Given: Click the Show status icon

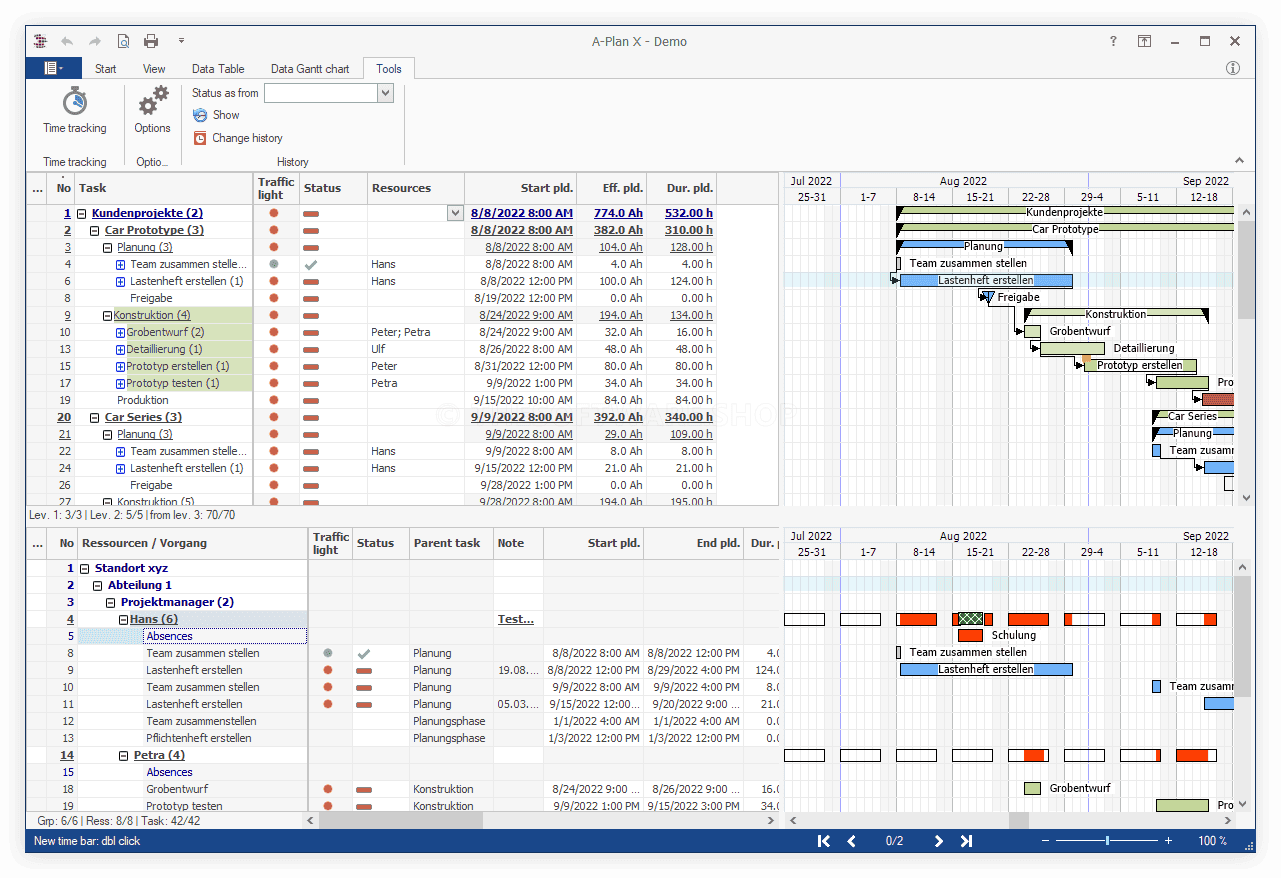Looking at the screenshot, I should [x=200, y=115].
